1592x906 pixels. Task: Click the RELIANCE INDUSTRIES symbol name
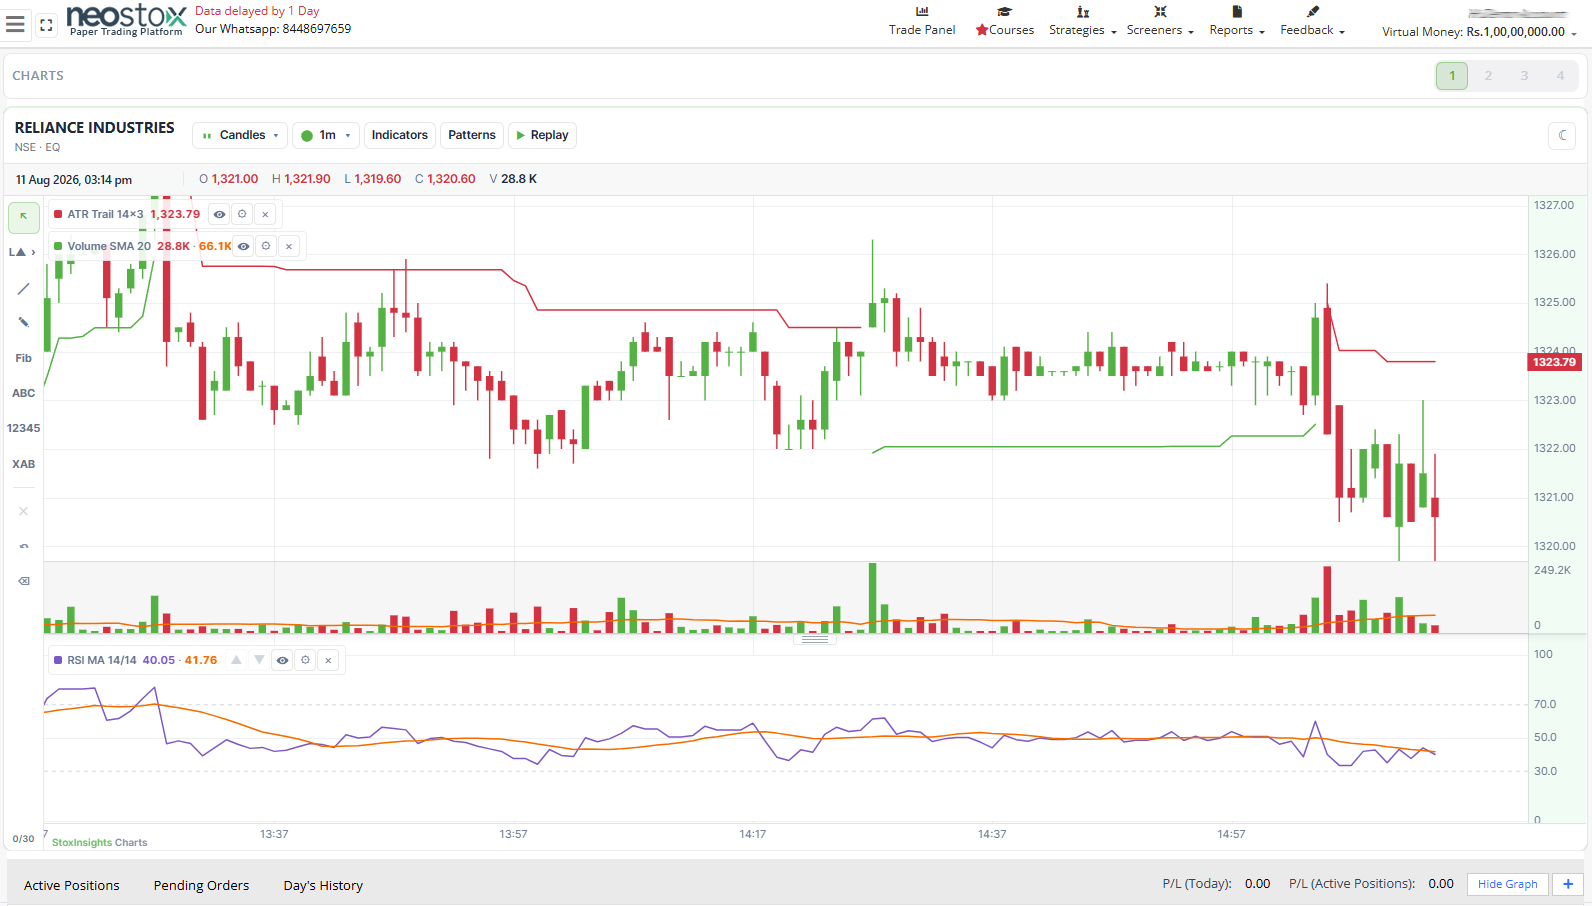[x=94, y=128]
